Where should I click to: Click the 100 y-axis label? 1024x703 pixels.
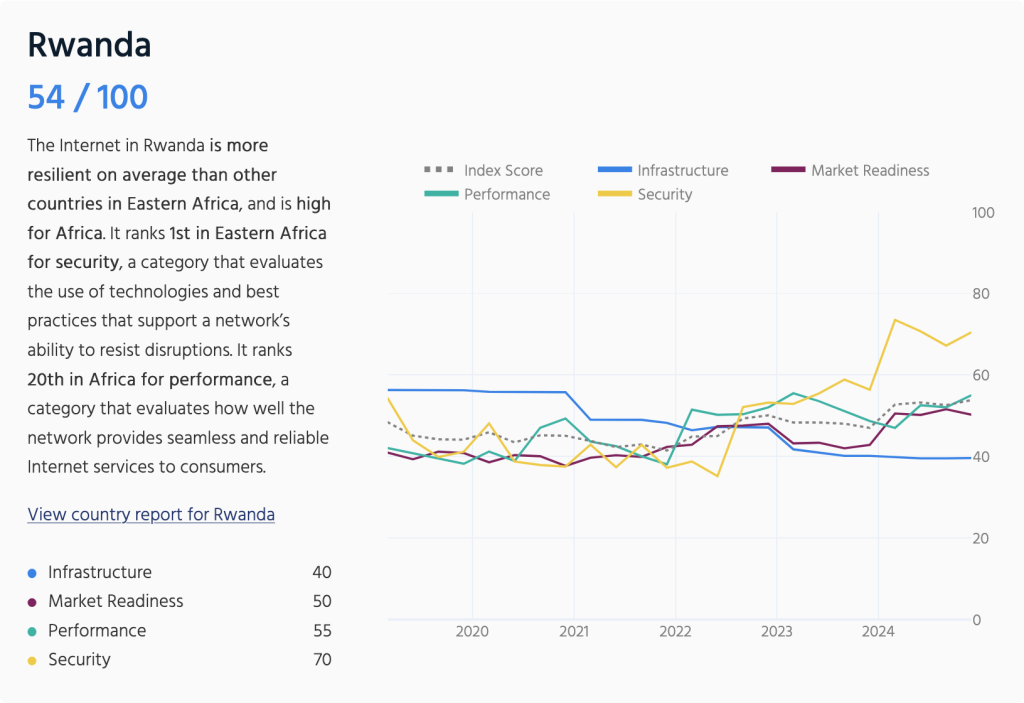tap(983, 213)
